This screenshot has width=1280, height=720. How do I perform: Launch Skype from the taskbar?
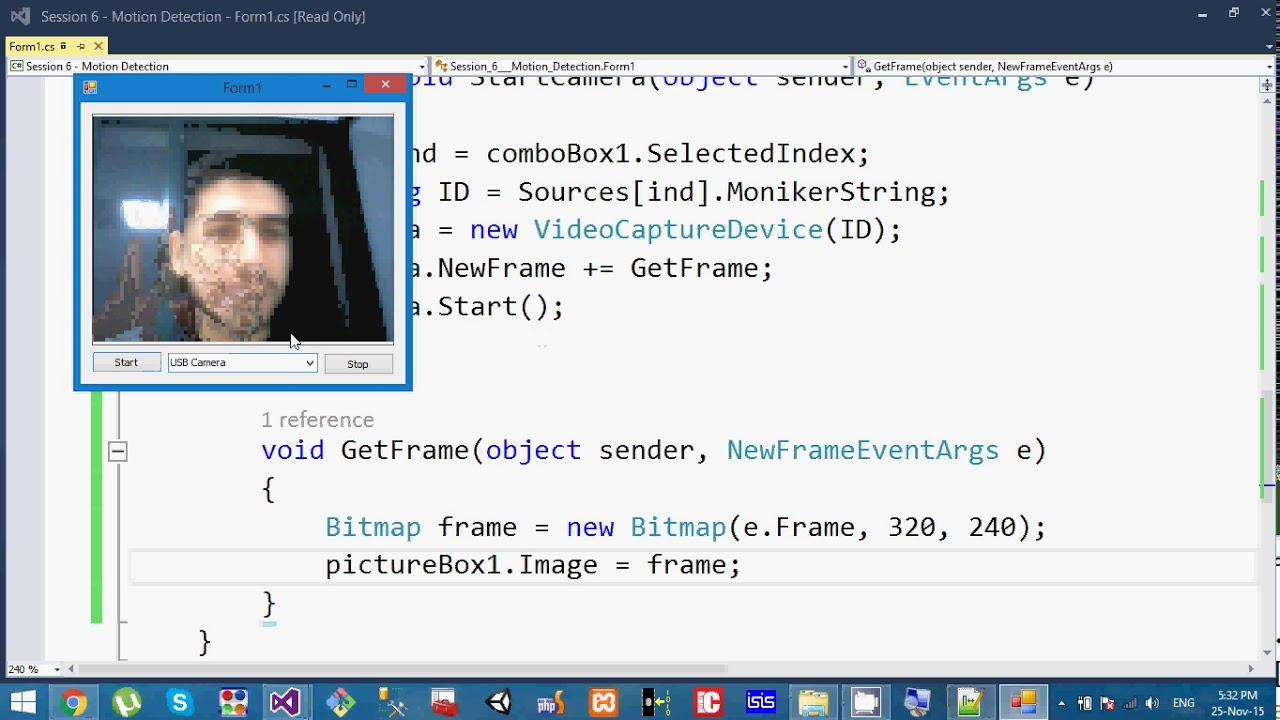coord(179,703)
